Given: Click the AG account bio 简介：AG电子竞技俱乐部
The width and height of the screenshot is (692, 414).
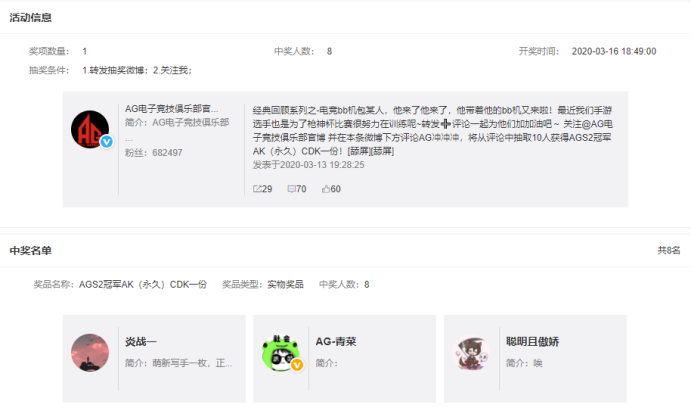Looking at the screenshot, I should 177,122.
